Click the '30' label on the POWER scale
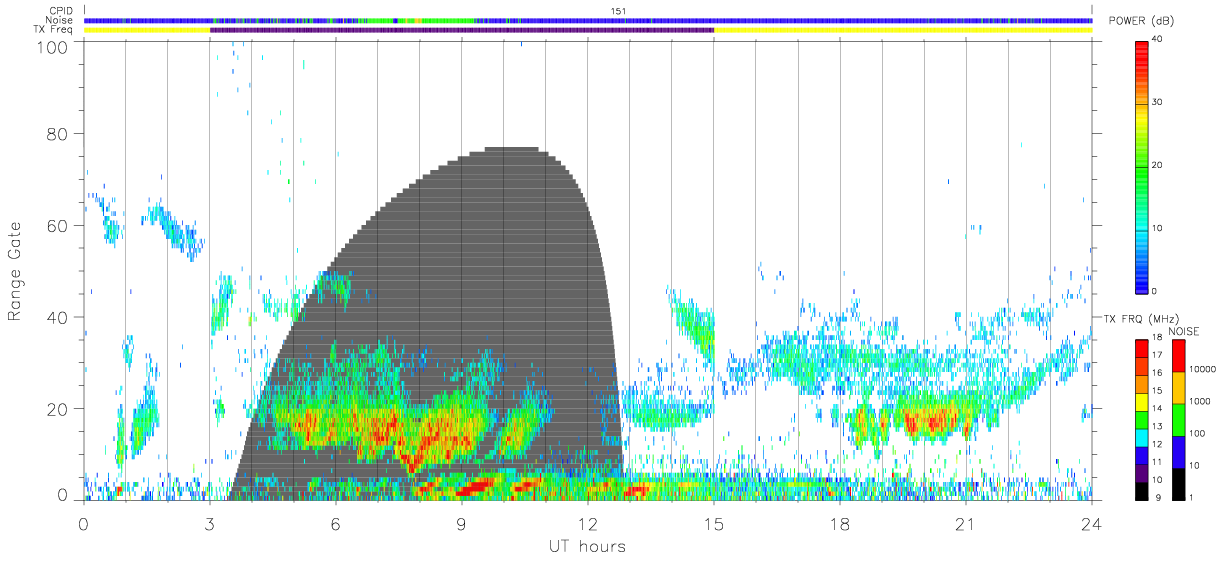 1158,102
